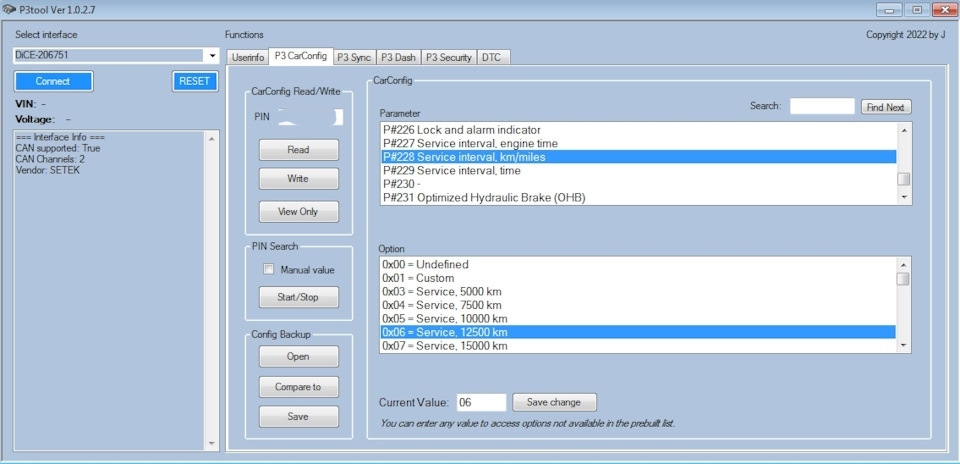Open the Select interface dropdown
The width and height of the screenshot is (960, 464).
pos(212,55)
